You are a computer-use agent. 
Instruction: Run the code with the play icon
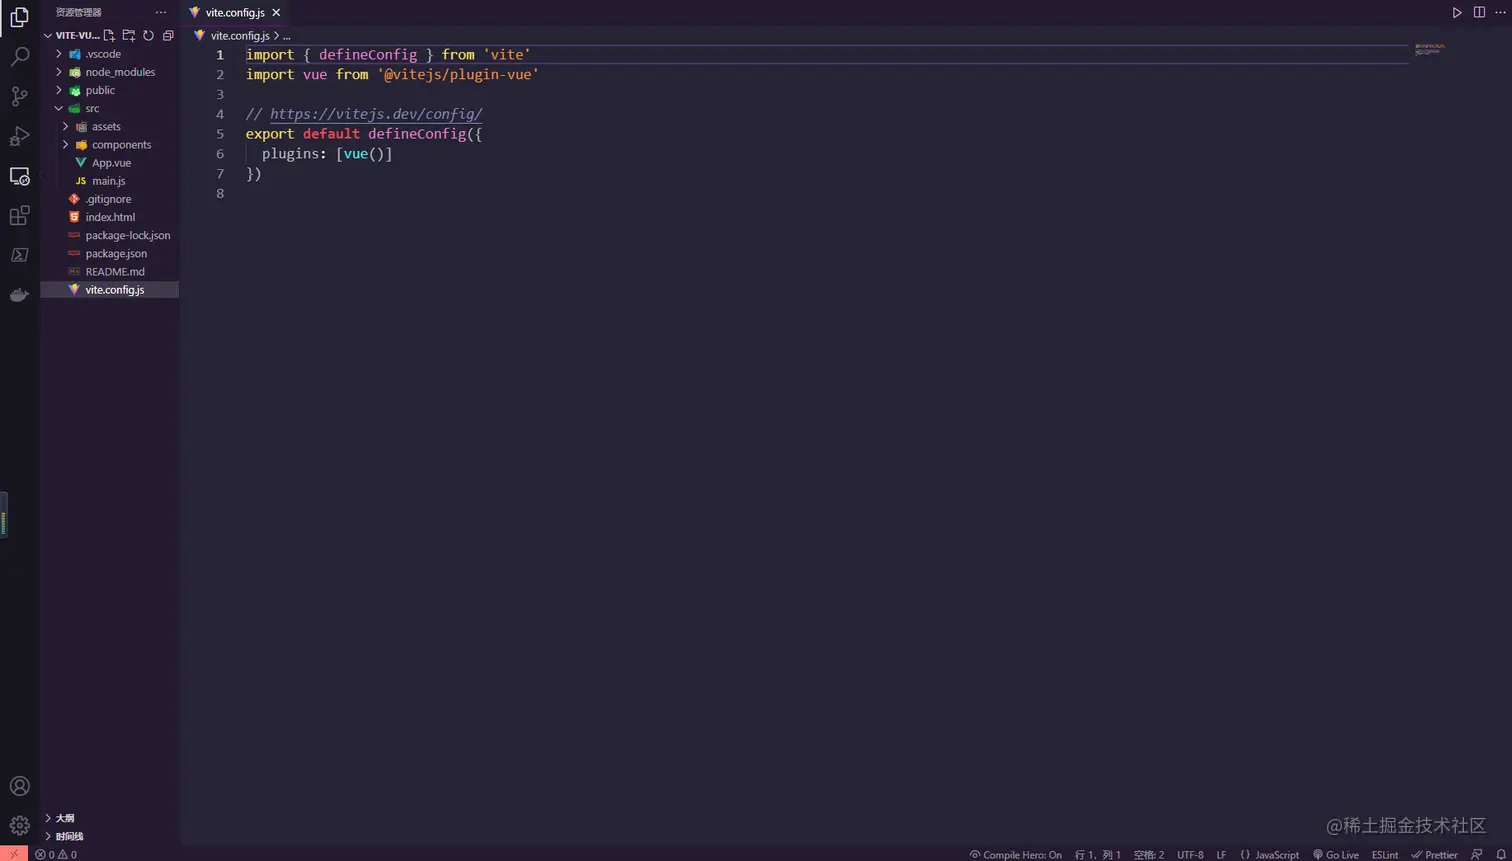coord(1457,12)
